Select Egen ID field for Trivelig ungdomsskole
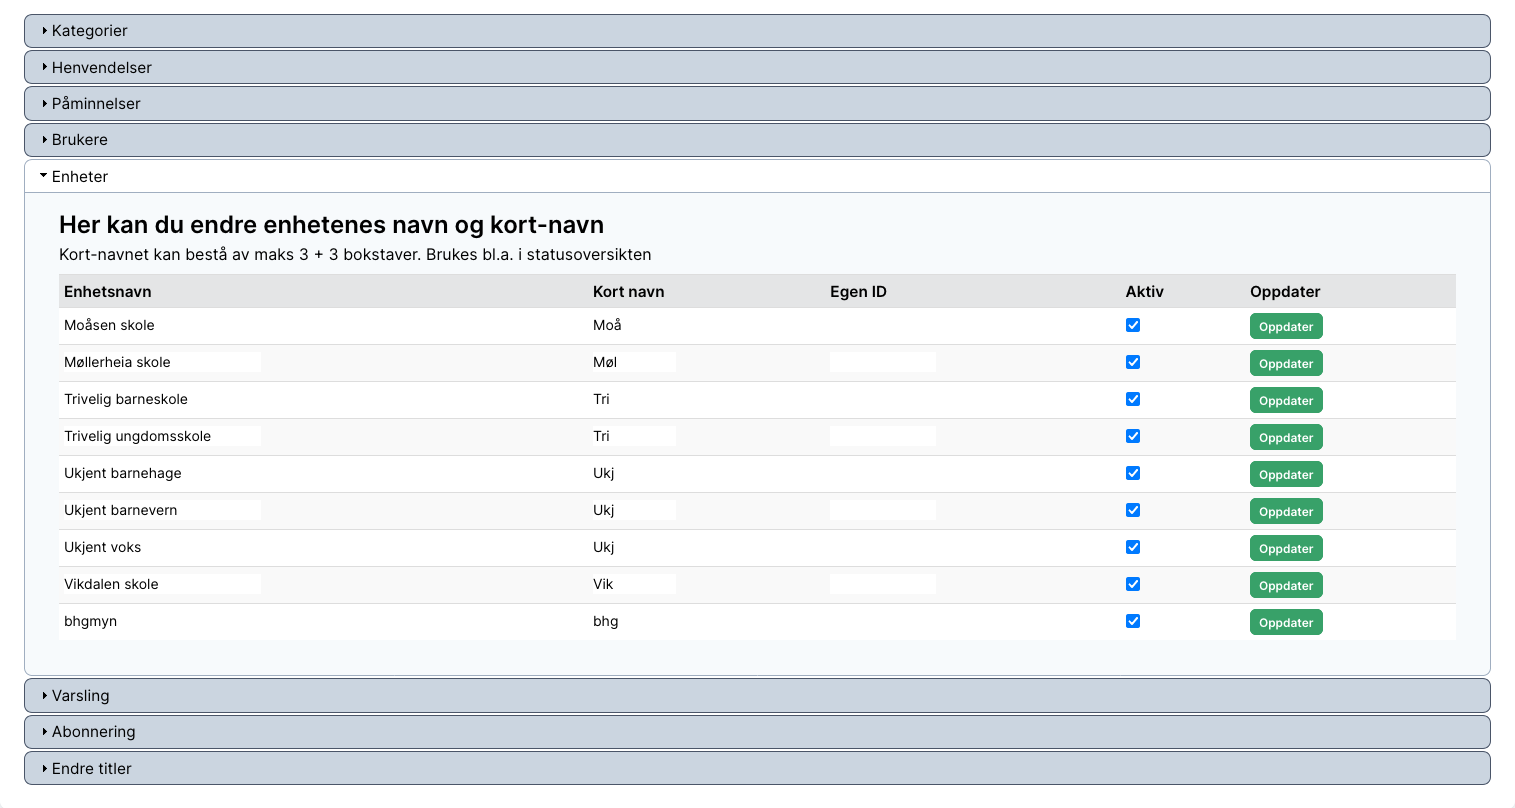This screenshot has width=1515, height=808. click(x=883, y=436)
